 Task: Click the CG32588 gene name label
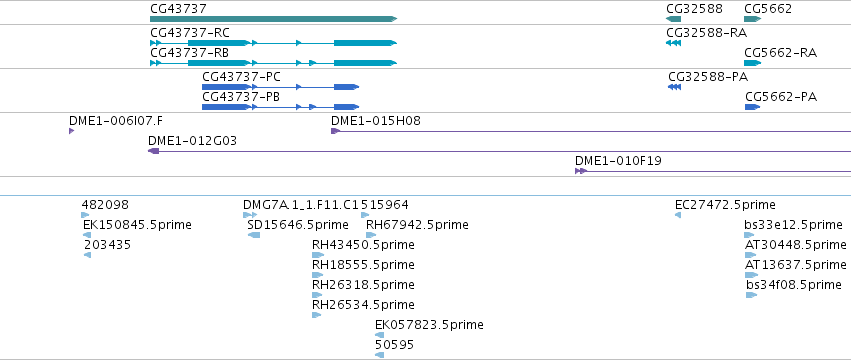[x=694, y=9]
